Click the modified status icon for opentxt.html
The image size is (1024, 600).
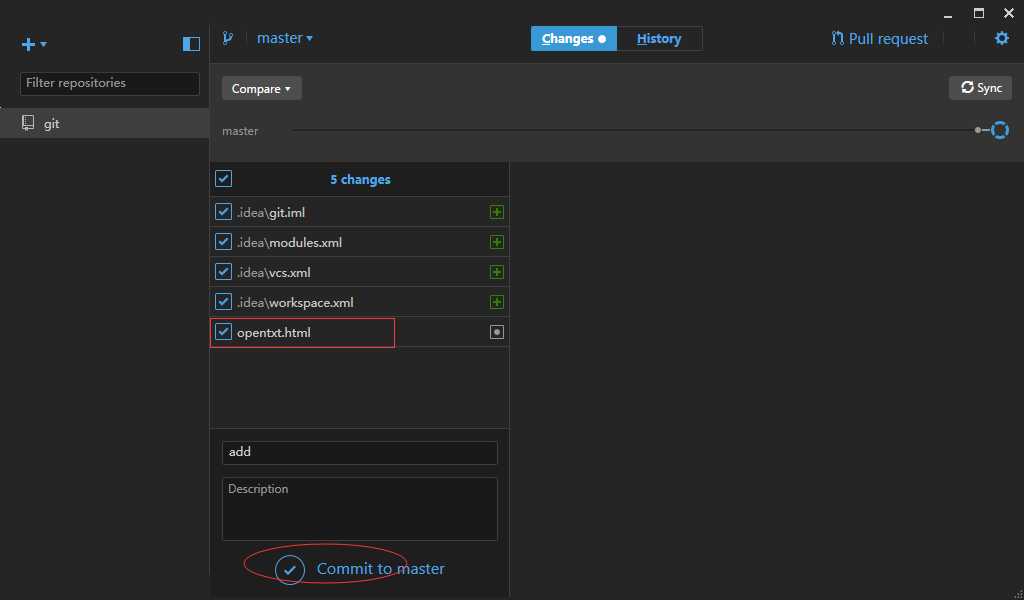coord(496,332)
